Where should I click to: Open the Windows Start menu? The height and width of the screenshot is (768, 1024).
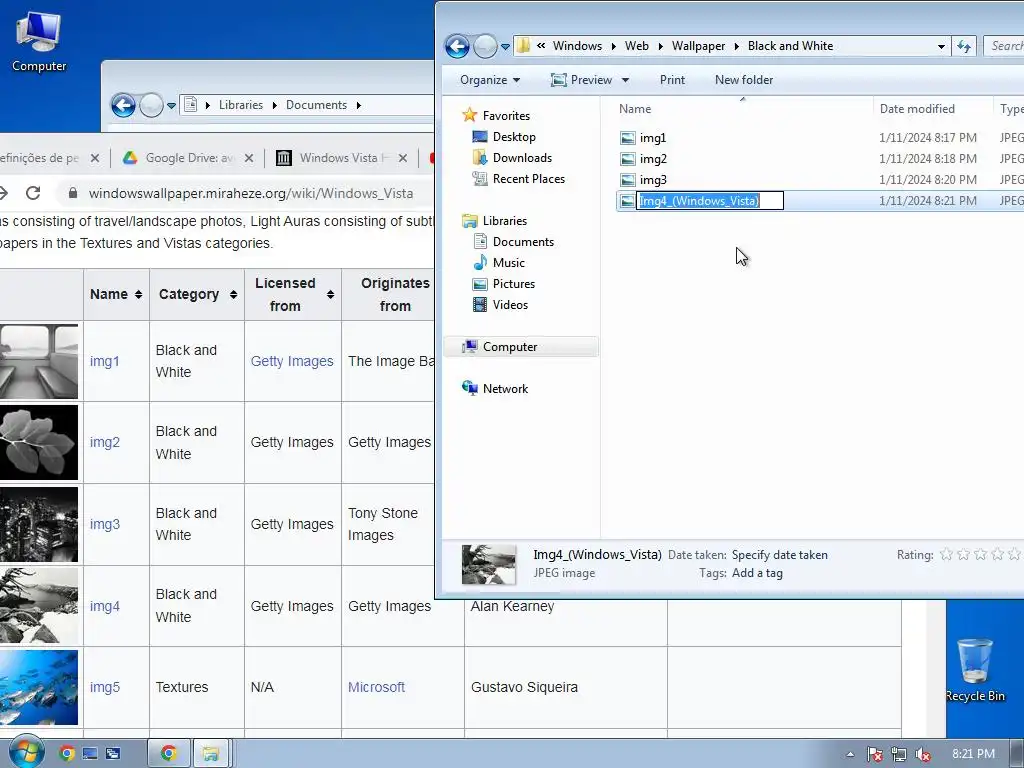click(27, 753)
